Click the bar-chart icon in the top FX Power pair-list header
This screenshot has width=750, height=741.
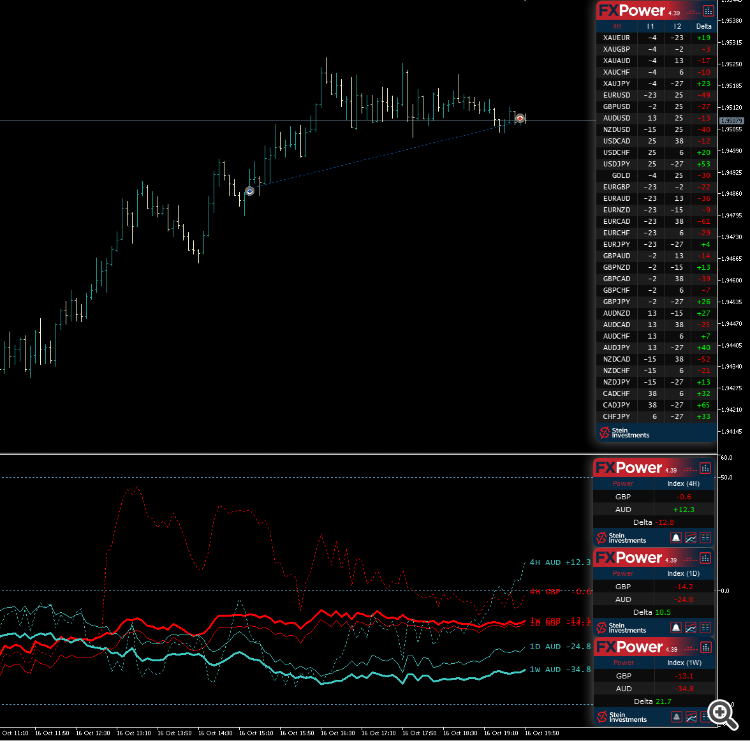pos(708,11)
